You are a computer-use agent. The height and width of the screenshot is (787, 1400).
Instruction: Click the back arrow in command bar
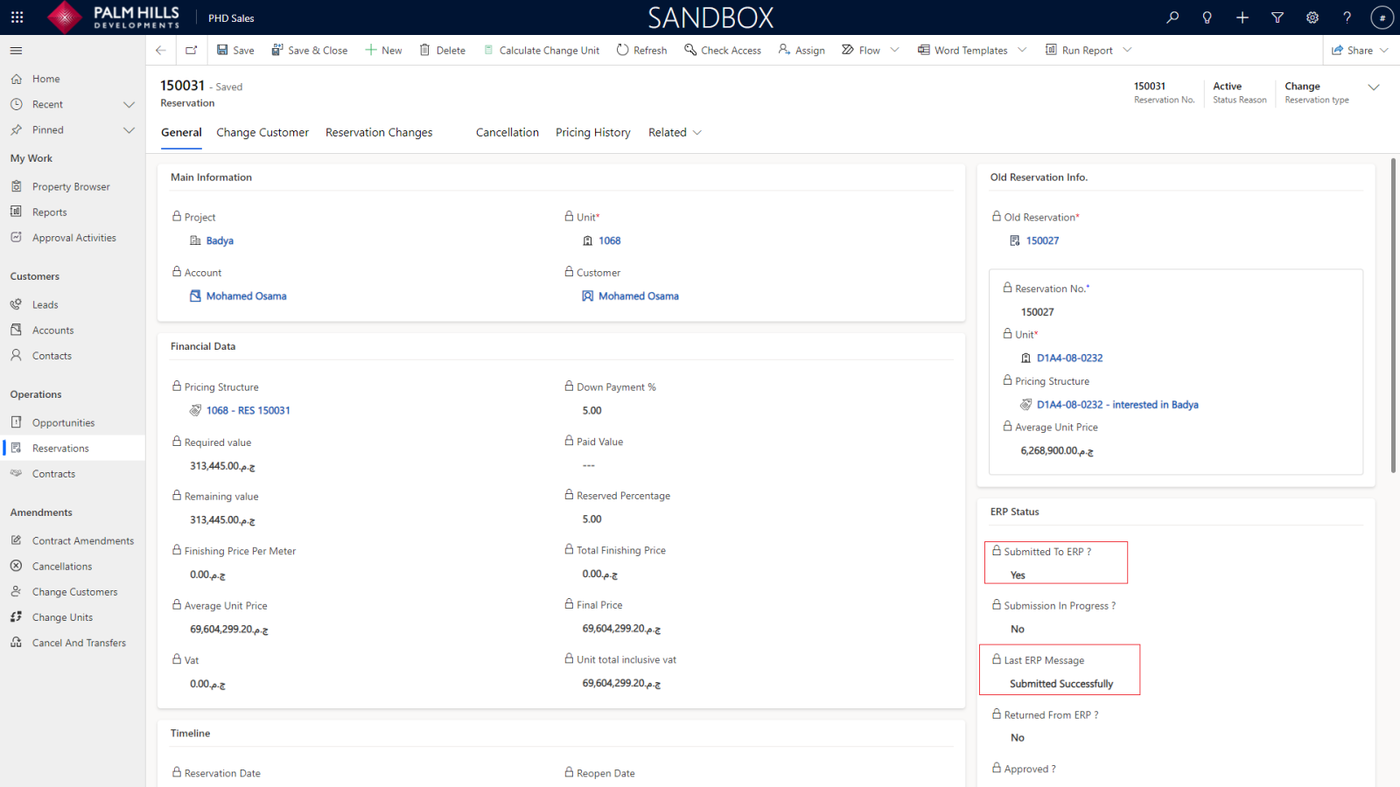(161, 50)
